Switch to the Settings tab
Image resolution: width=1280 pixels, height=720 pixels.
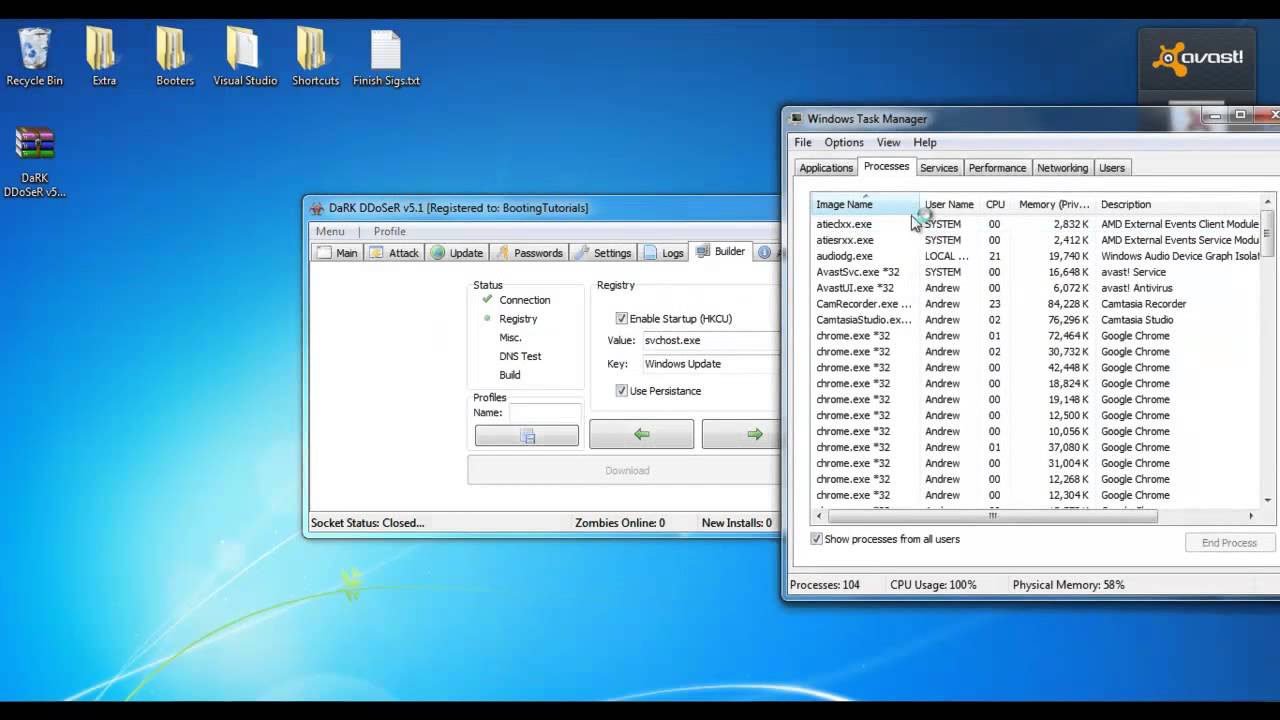(x=603, y=253)
